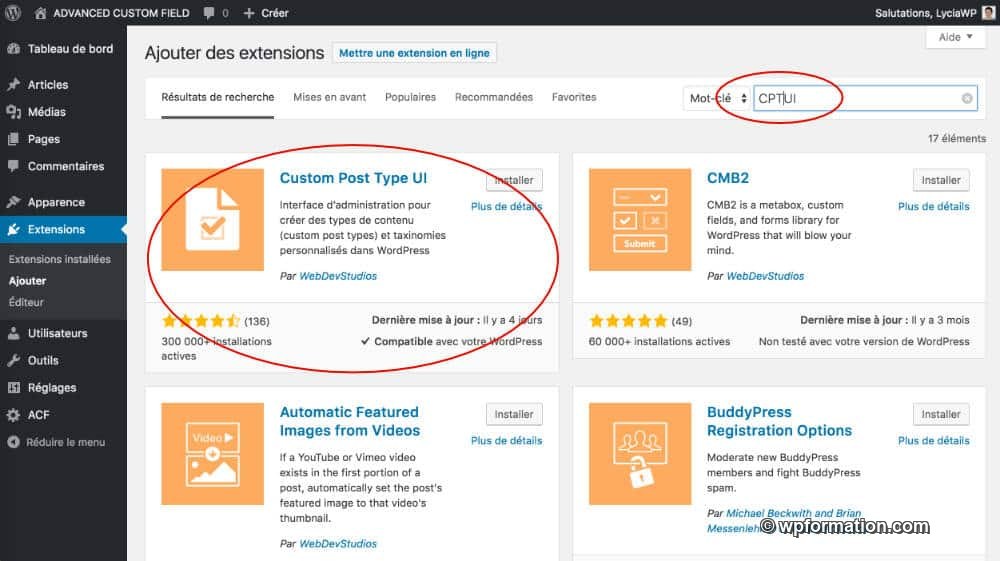Switch to the Mises en avant tab
The width and height of the screenshot is (1000, 561).
pyautogui.click(x=330, y=97)
